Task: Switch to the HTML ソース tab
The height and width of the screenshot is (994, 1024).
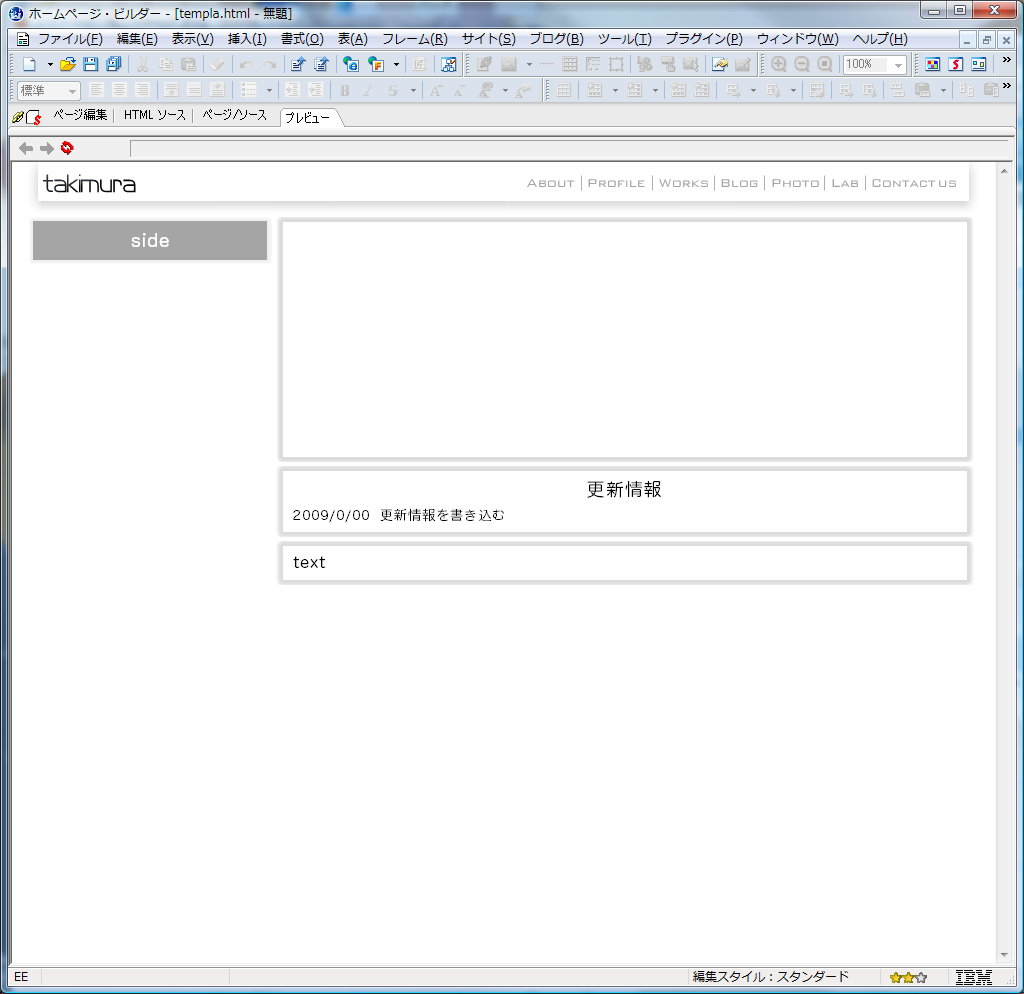Action: point(155,115)
